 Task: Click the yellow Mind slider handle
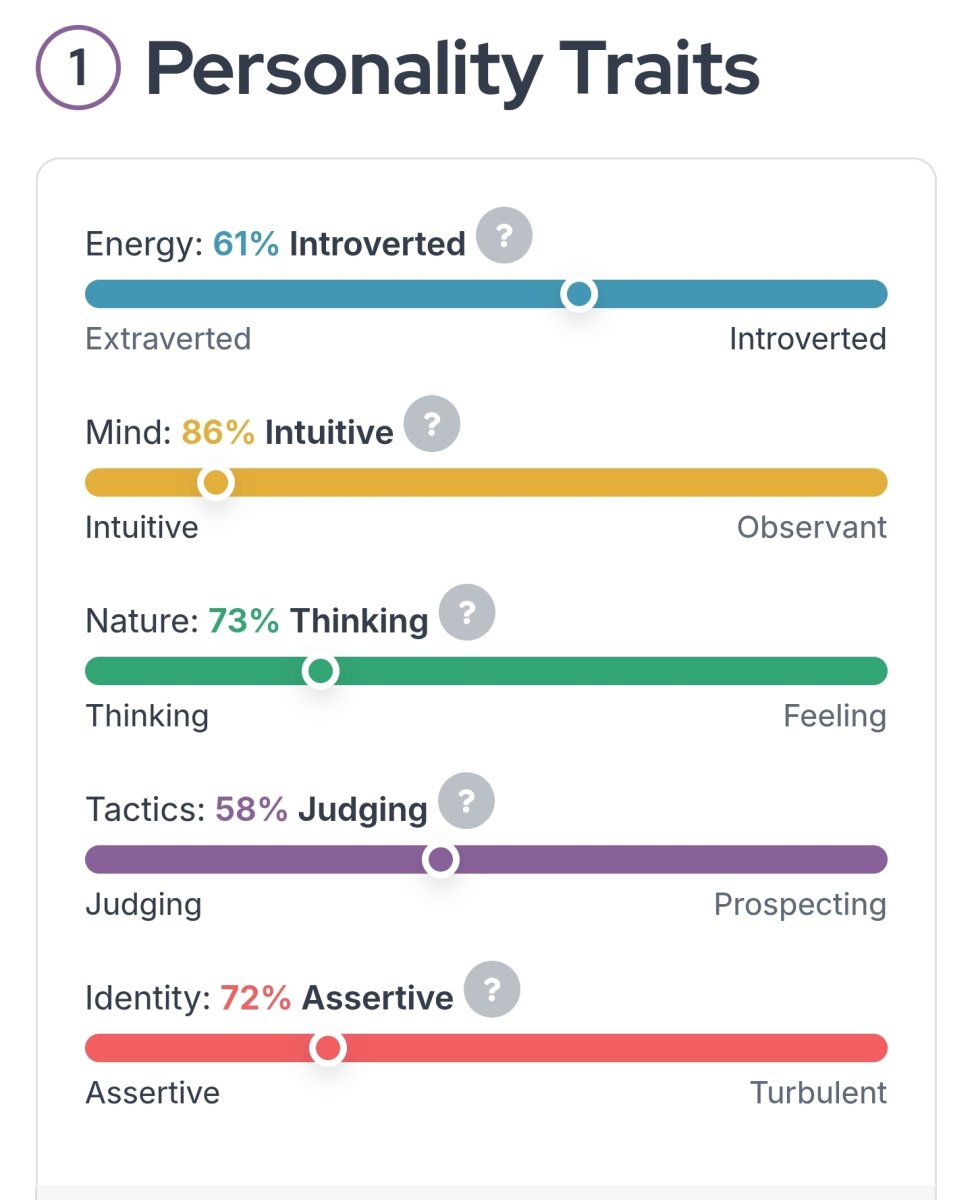[x=216, y=483]
